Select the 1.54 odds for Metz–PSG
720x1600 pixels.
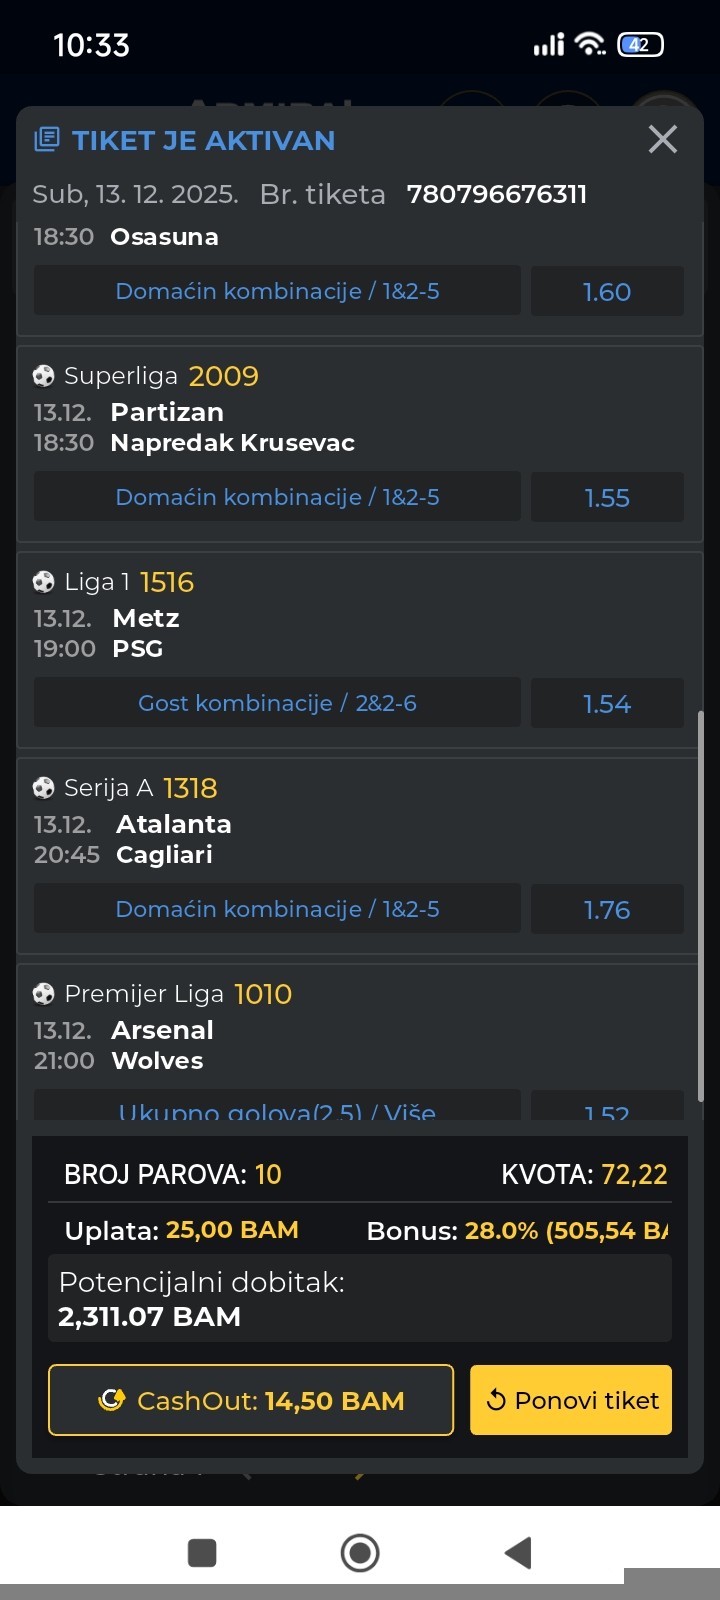point(607,704)
